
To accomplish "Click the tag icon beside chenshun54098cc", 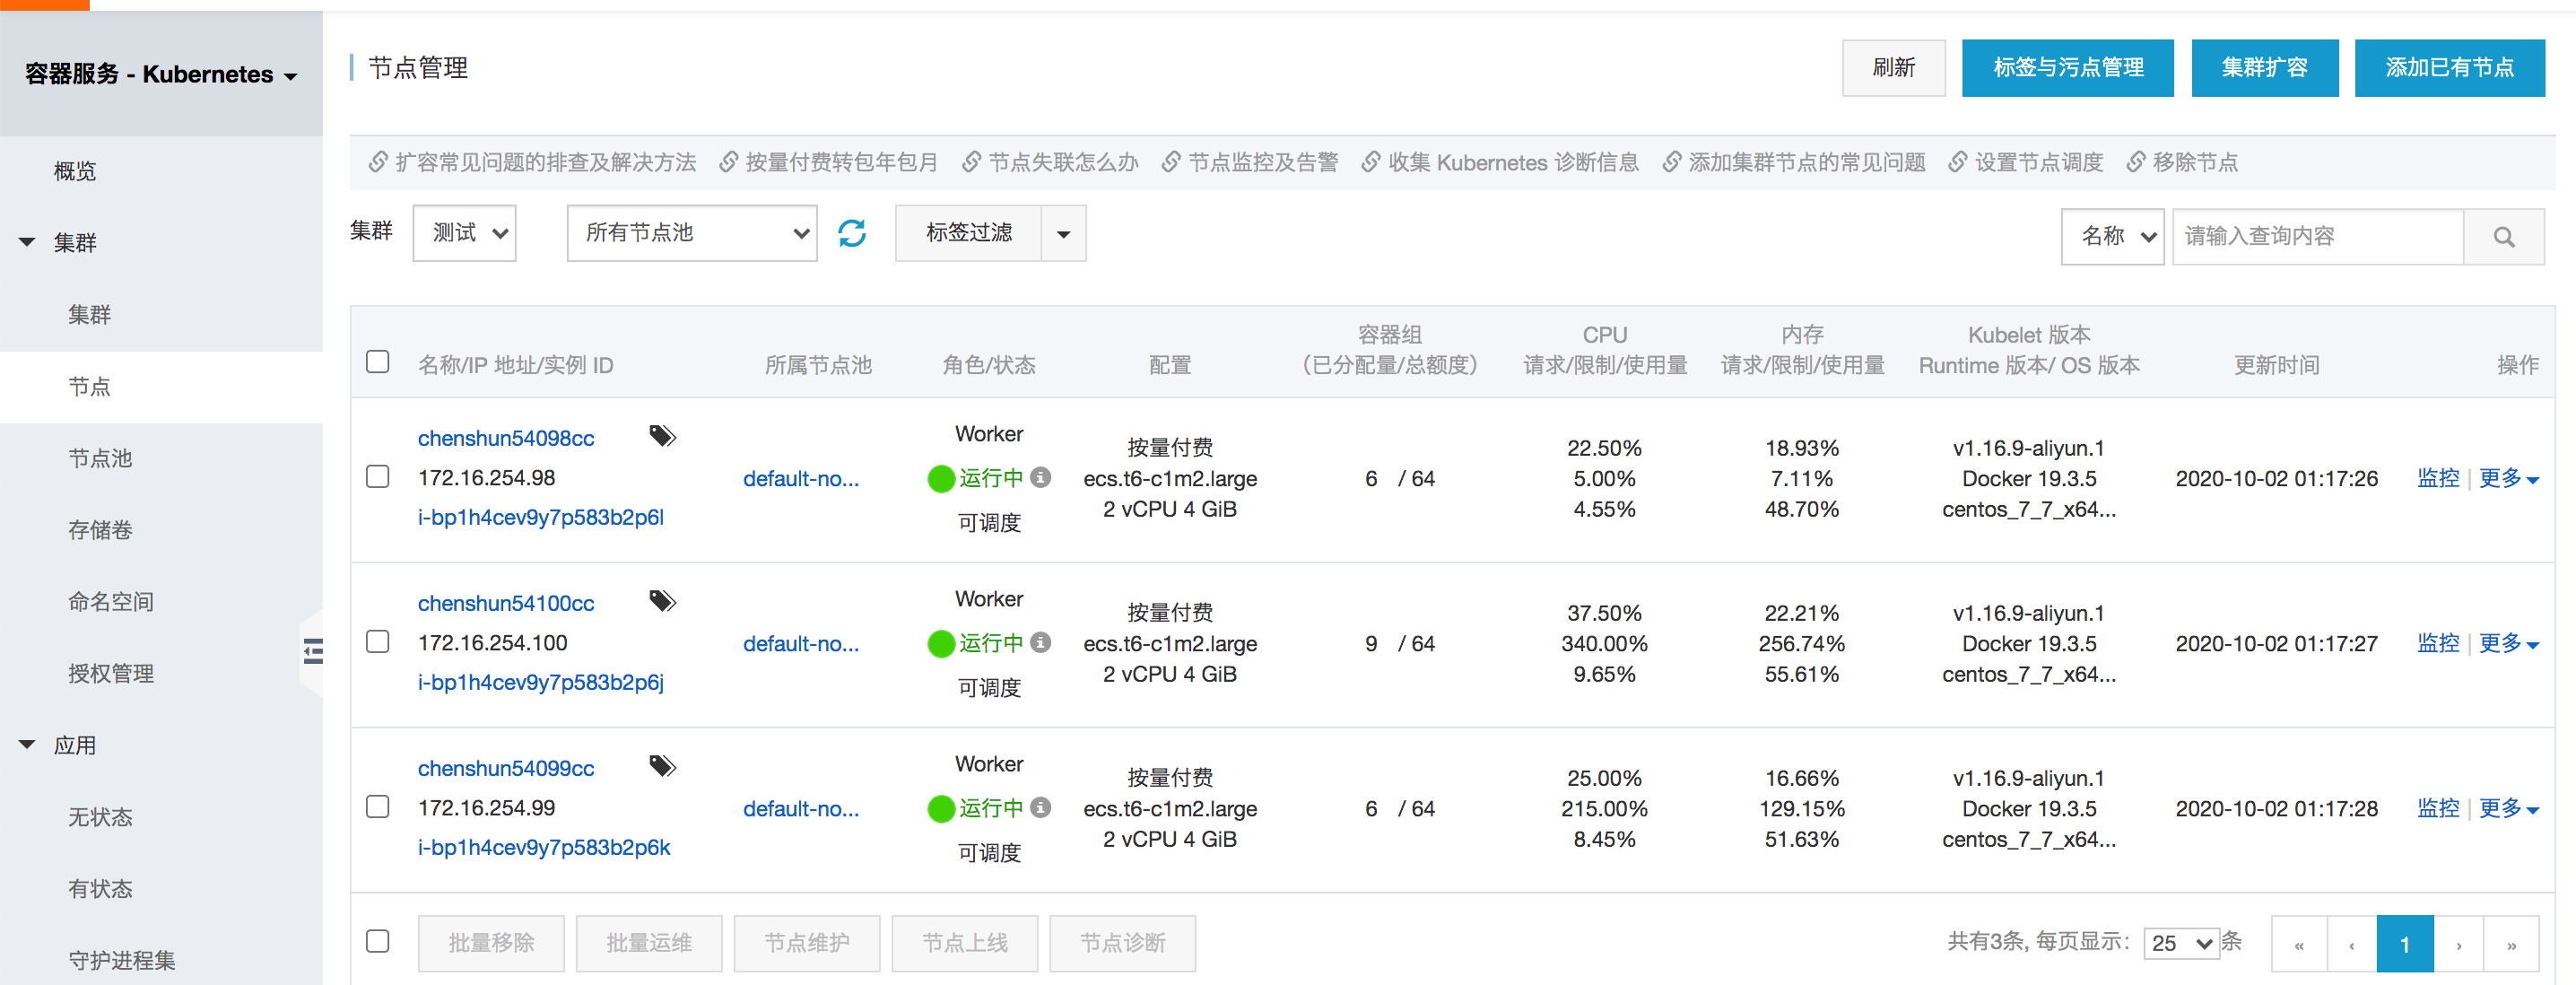I will click(x=662, y=436).
